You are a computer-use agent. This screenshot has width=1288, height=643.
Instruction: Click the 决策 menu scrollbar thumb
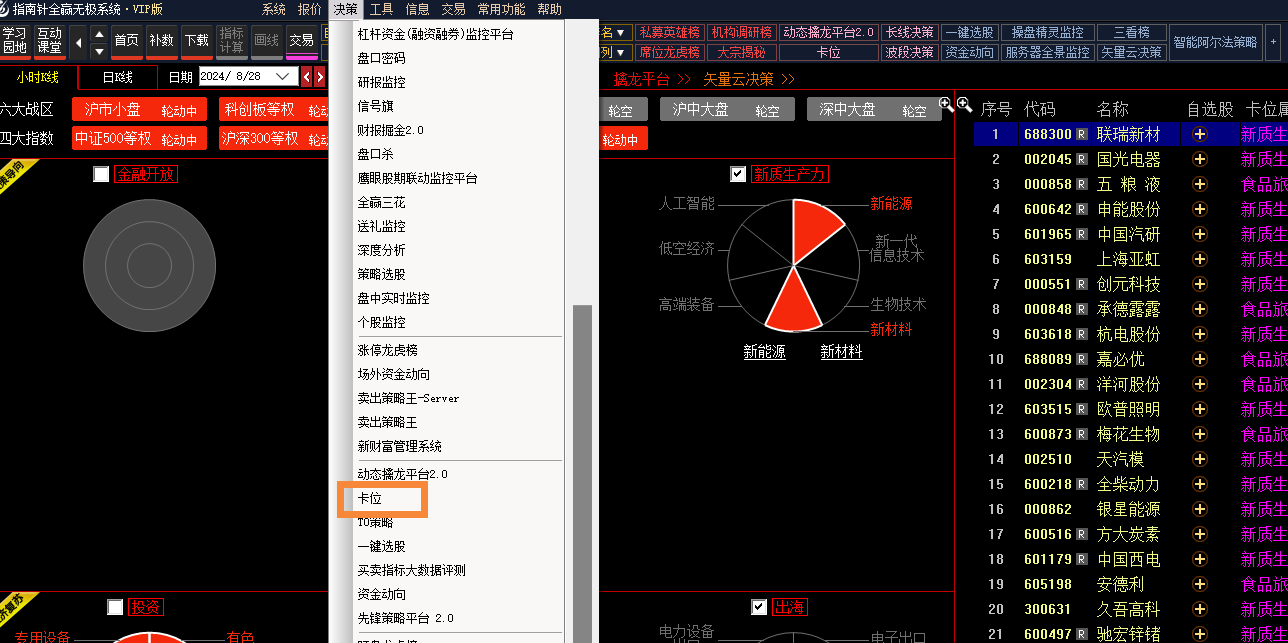(582, 470)
